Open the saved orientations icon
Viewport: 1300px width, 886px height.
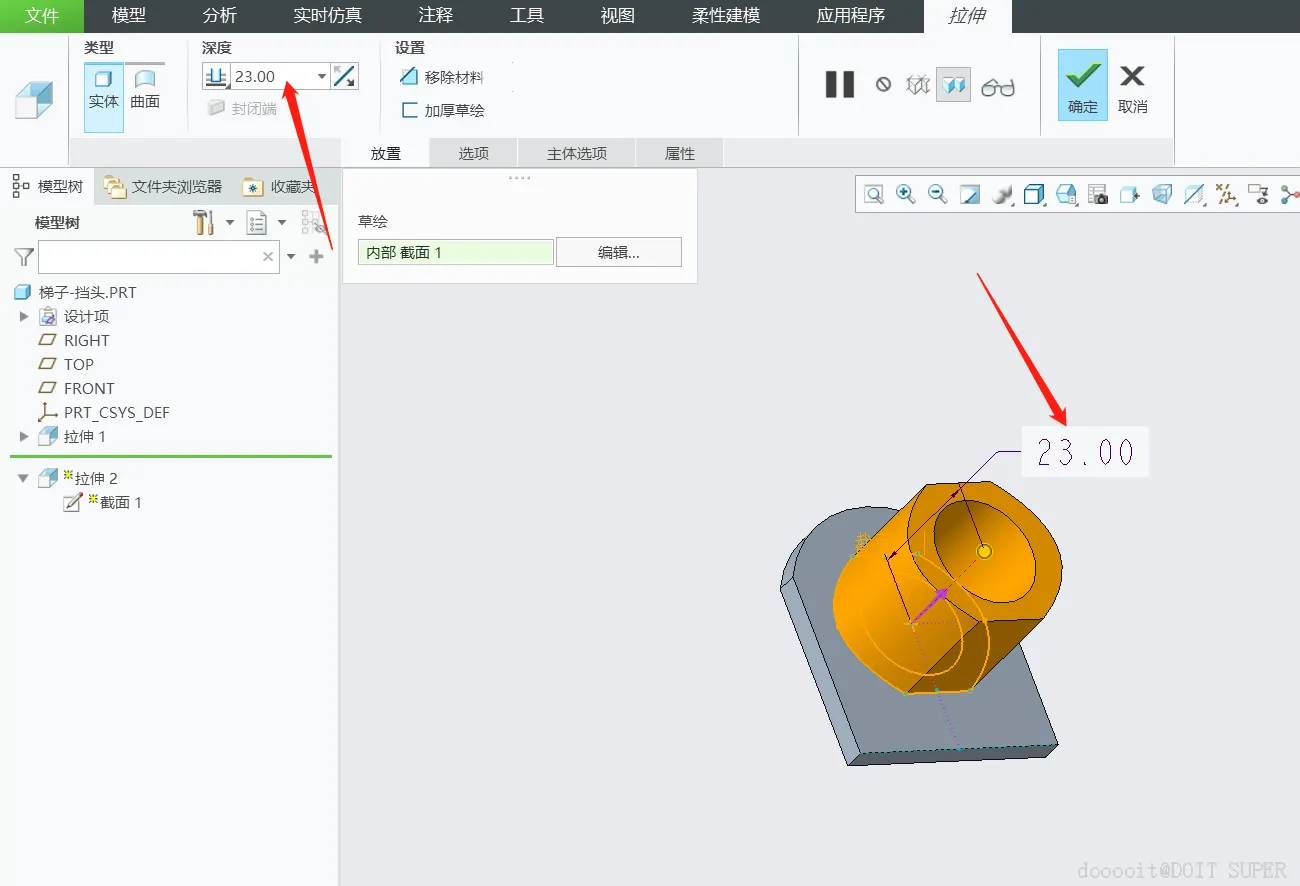tap(1066, 195)
